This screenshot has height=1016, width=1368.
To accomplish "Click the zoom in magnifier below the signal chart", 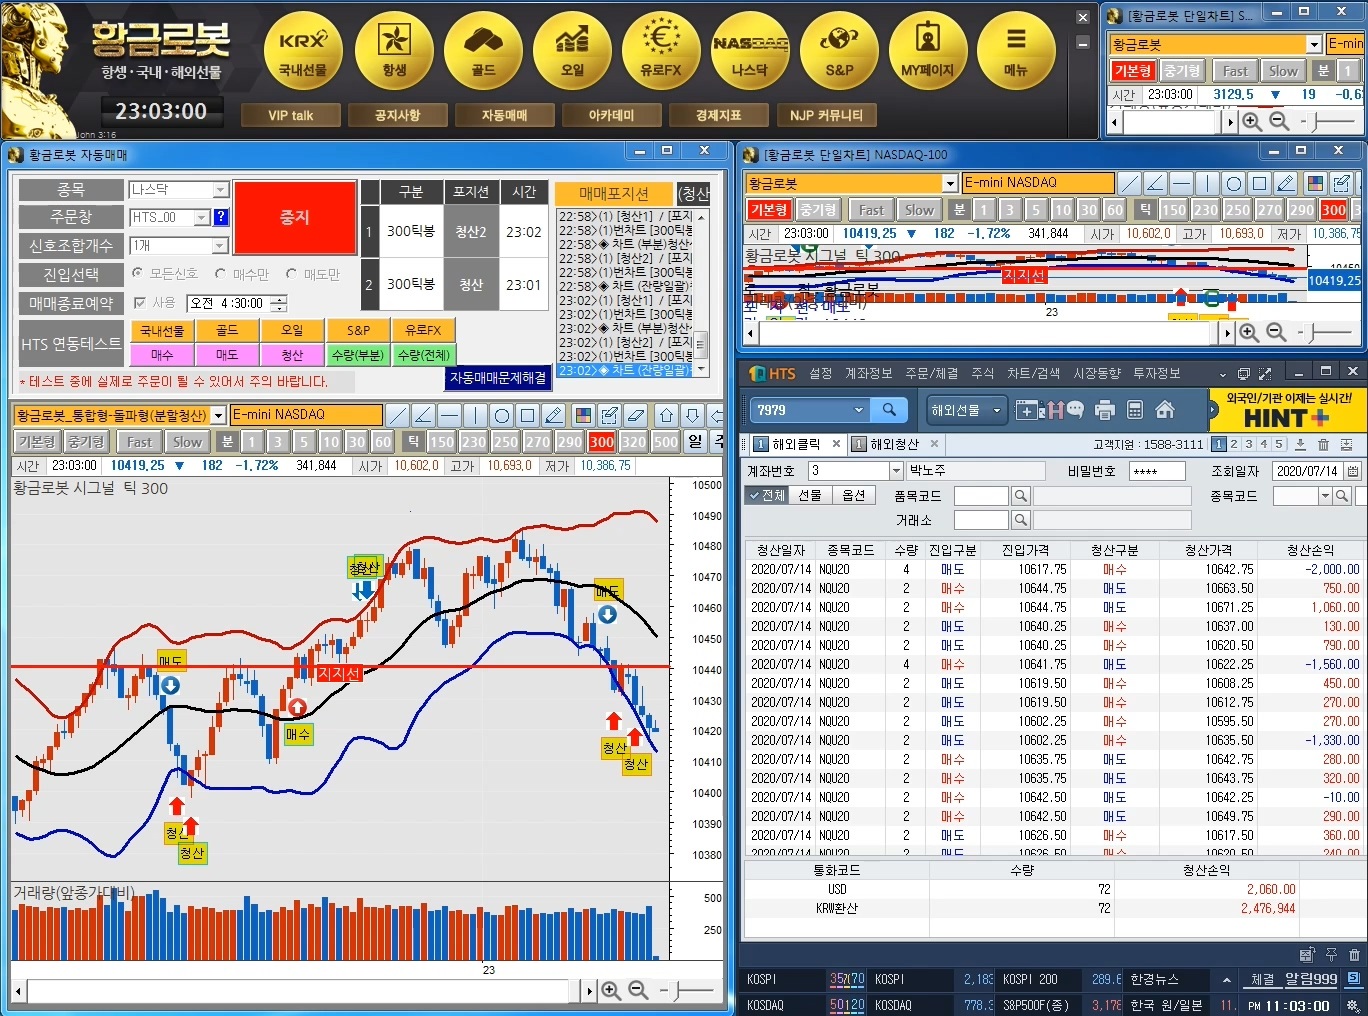I will [x=611, y=990].
